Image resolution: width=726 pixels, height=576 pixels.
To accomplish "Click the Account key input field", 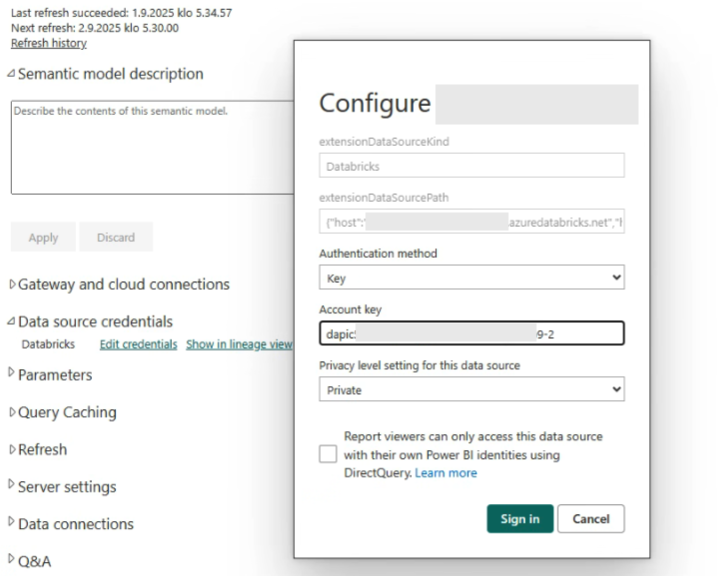I will (472, 333).
